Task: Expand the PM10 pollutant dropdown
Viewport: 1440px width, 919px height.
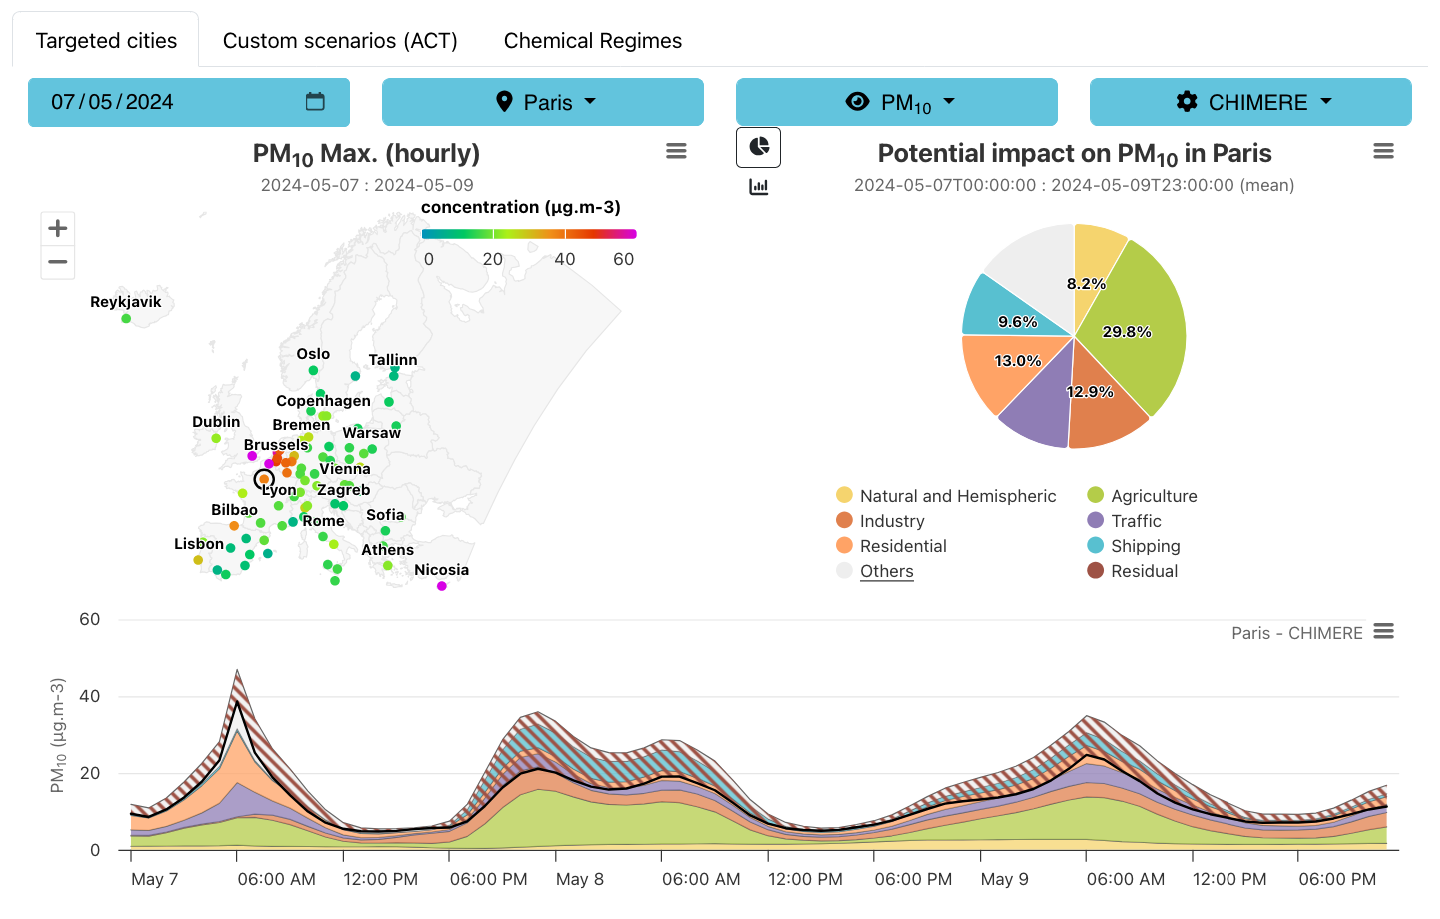Action: coord(897,101)
